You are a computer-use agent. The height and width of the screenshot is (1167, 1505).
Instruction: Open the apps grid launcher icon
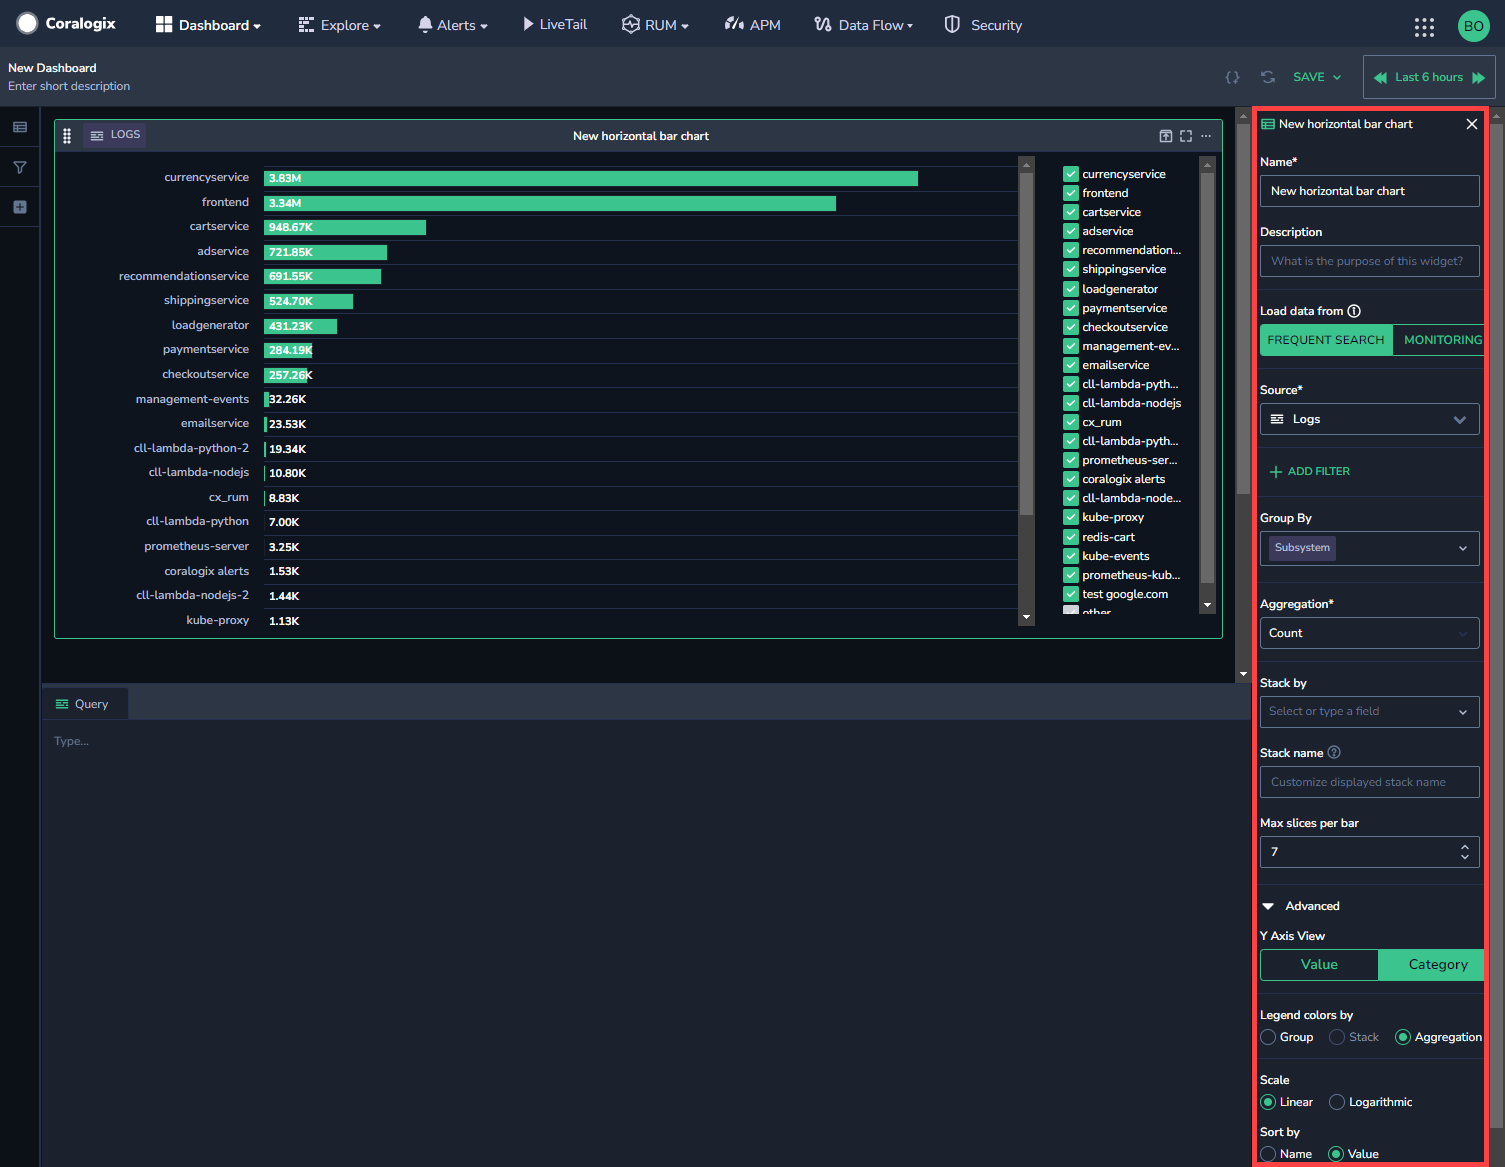pos(1424,27)
